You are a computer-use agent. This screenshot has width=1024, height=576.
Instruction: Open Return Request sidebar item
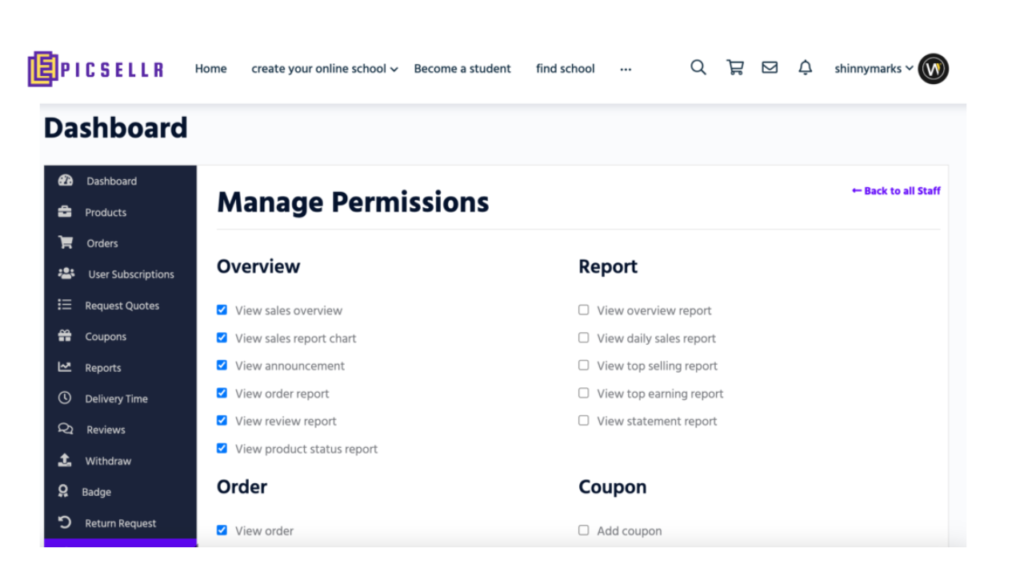click(120, 522)
